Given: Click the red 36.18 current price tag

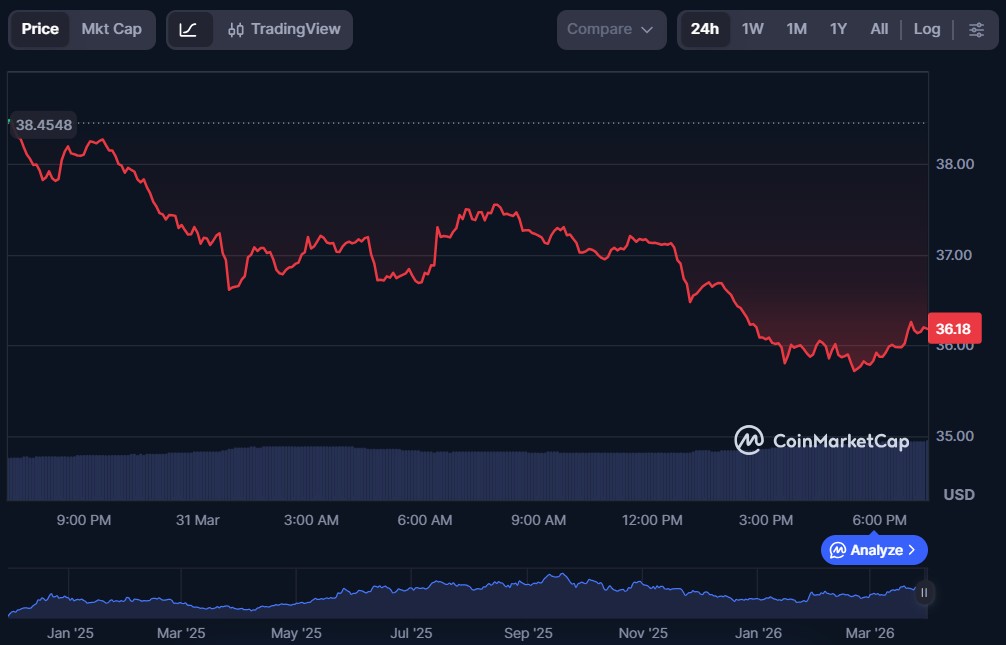Looking at the screenshot, I should (955, 328).
